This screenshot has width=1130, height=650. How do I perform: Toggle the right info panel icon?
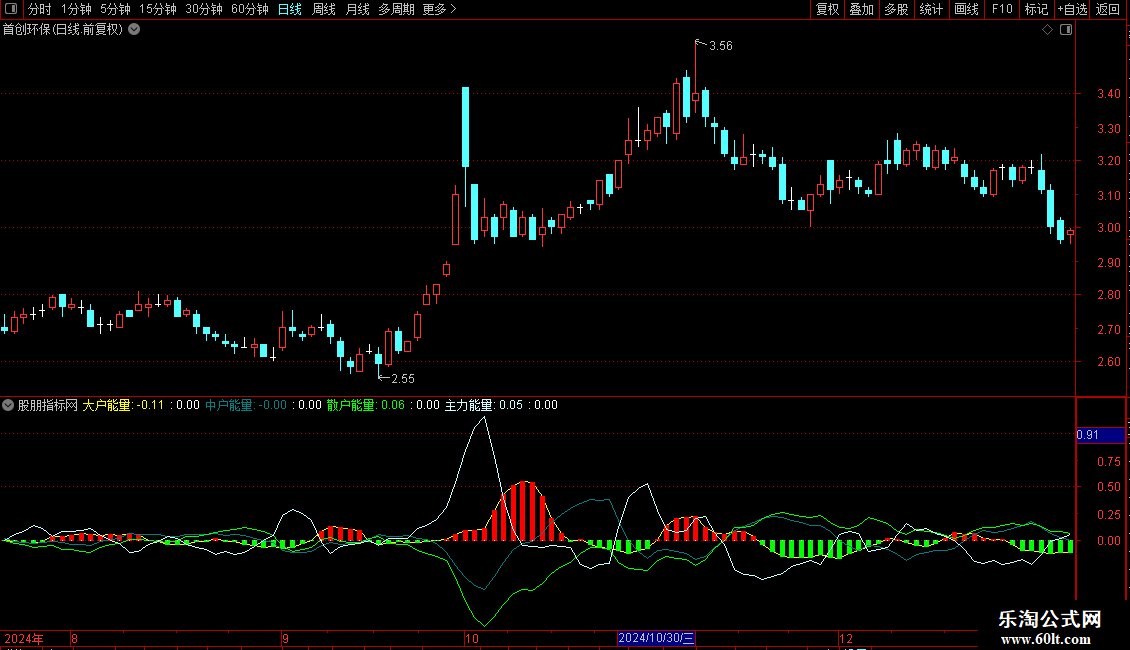click(x=1066, y=30)
